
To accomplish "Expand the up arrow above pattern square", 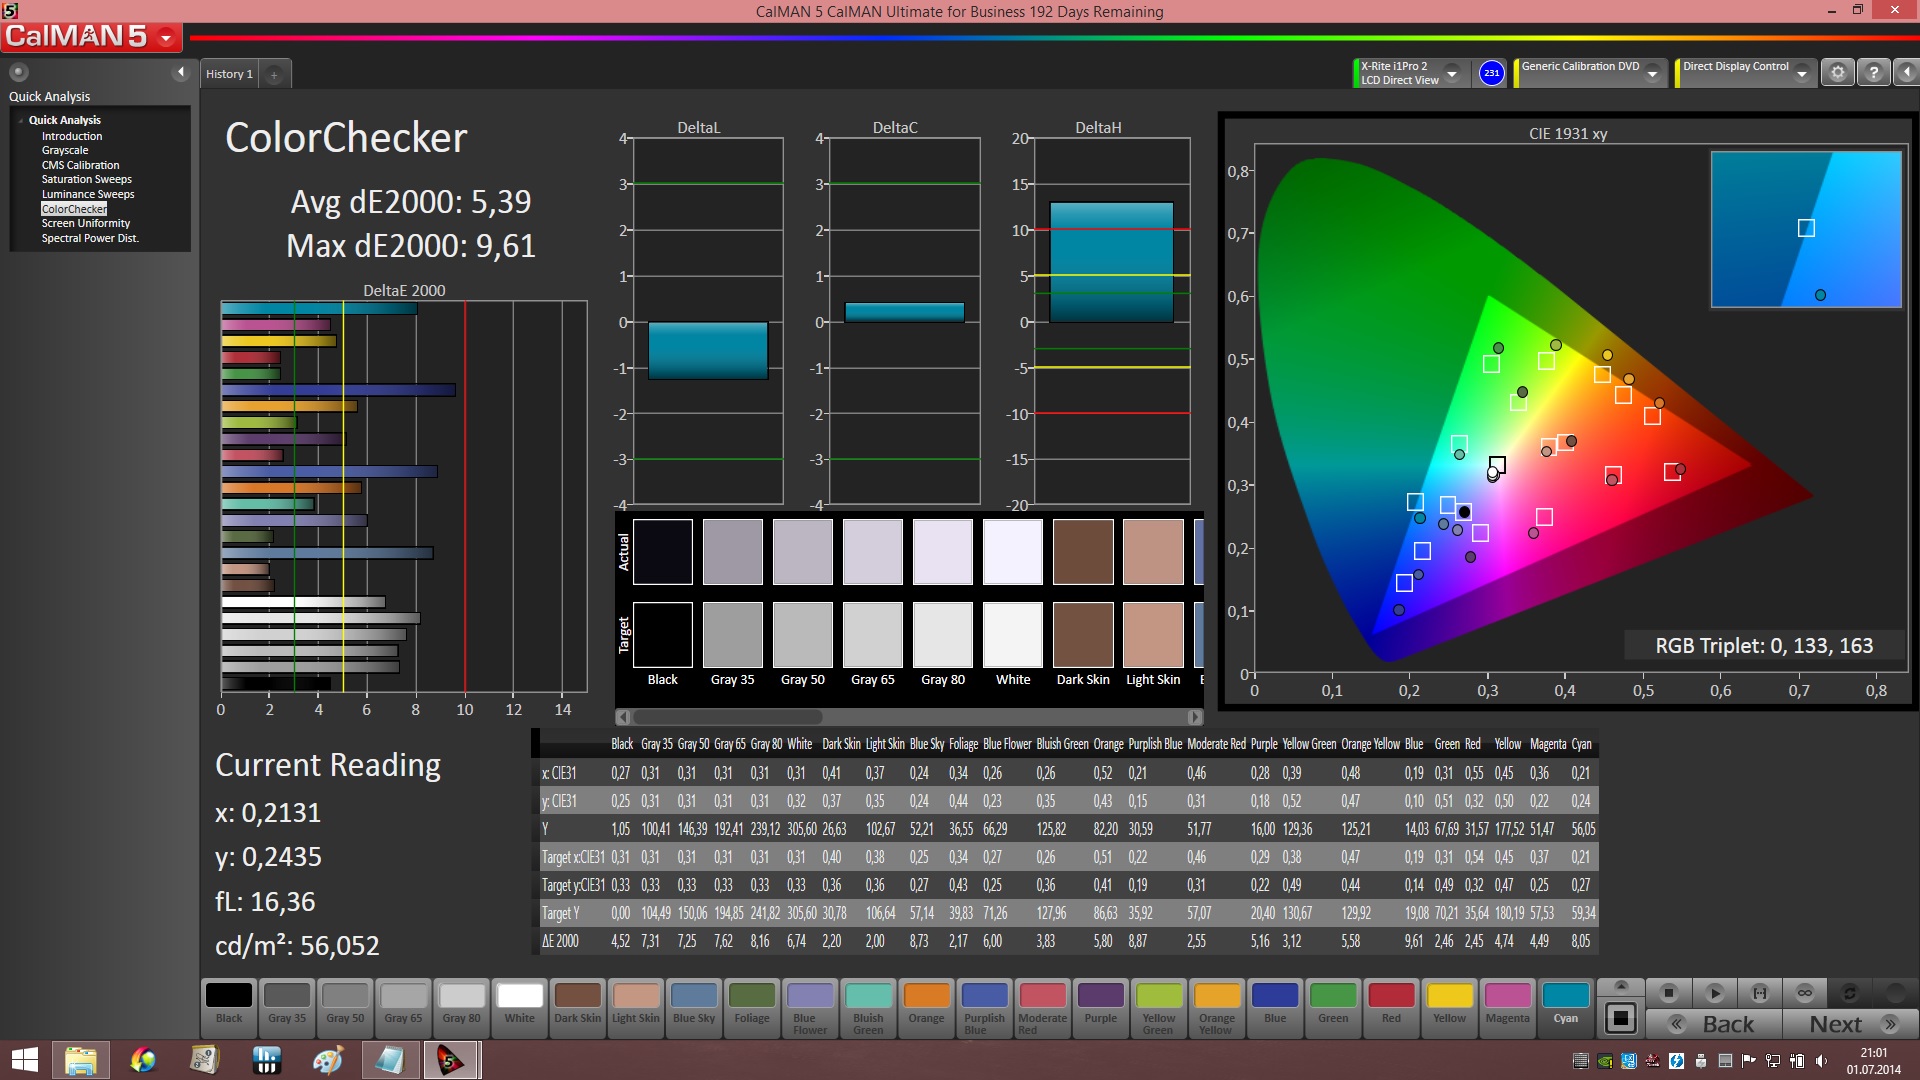I will [1621, 986].
